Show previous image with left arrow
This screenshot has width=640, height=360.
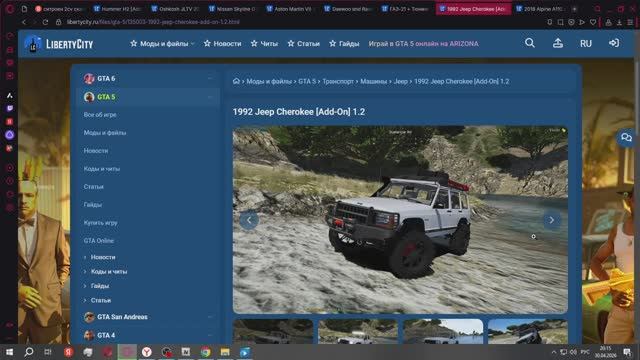[x=249, y=220]
